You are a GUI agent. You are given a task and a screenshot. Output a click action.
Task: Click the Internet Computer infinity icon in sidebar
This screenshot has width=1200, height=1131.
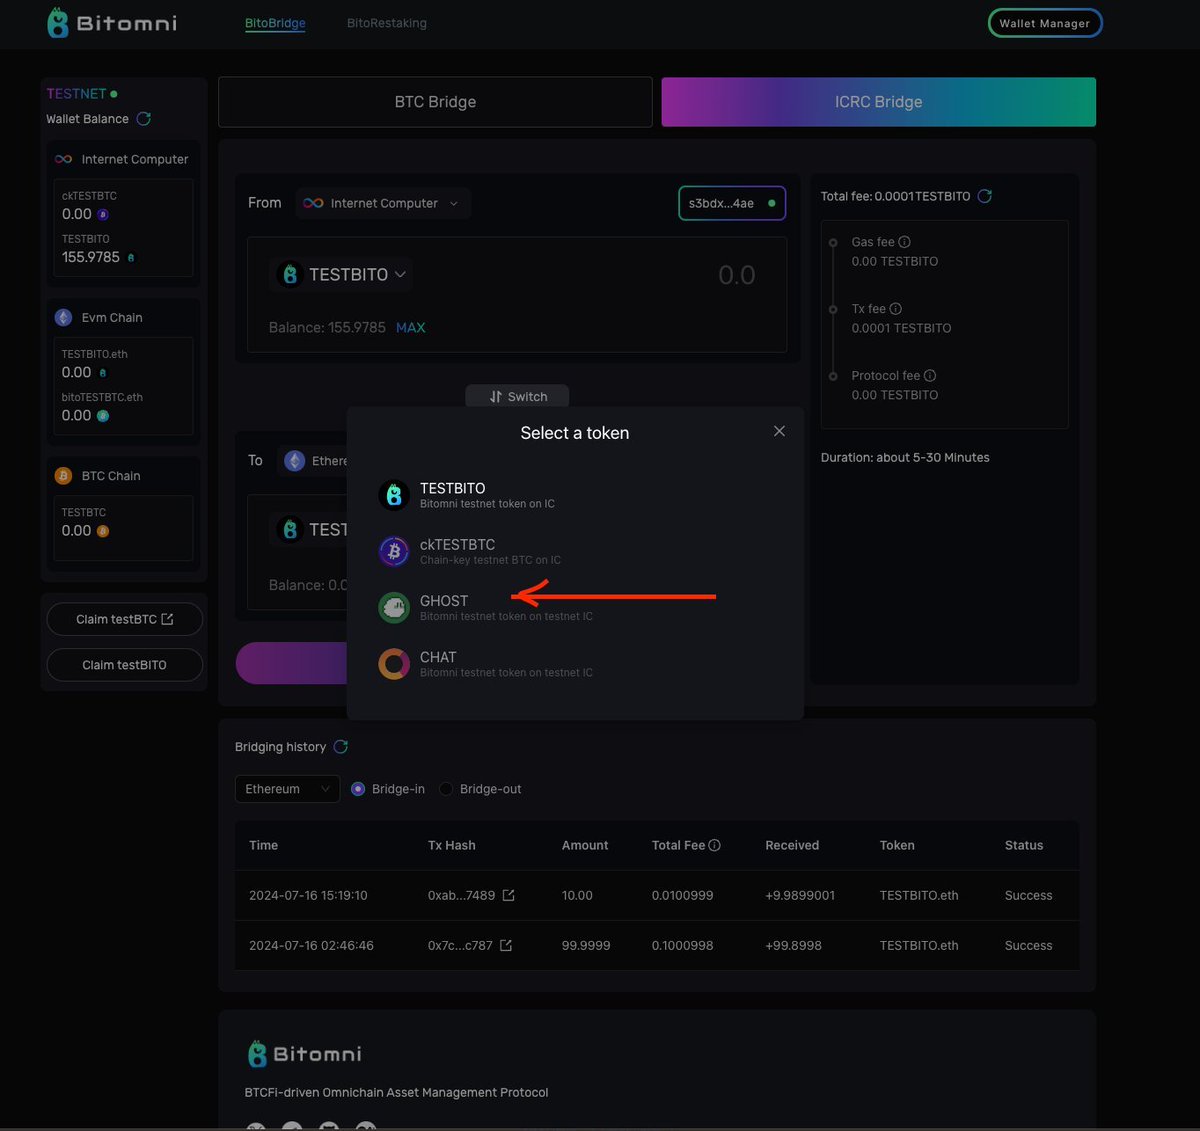(63, 159)
